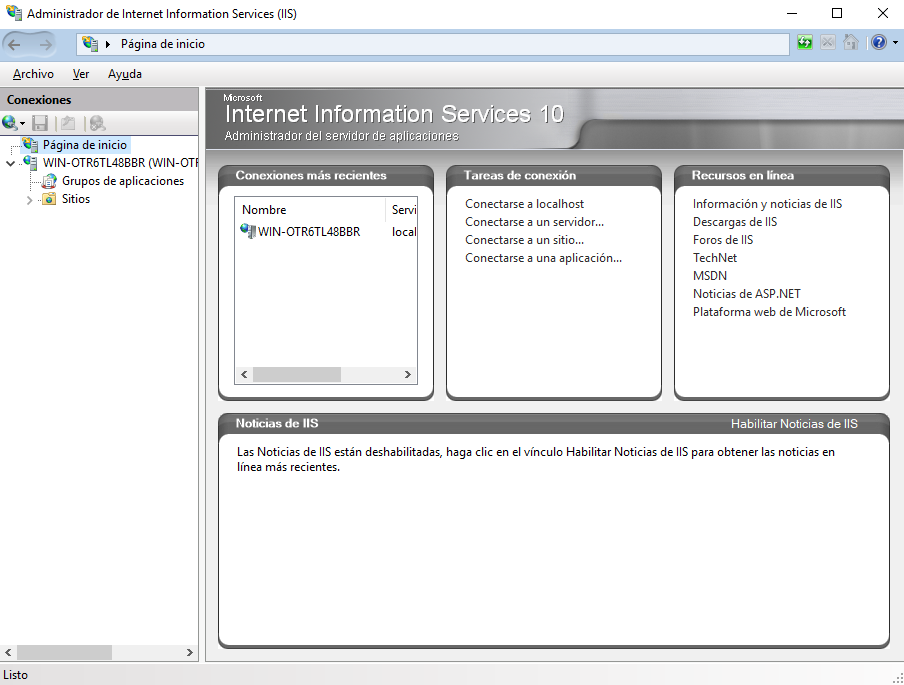904x685 pixels.
Task: Click the Stop icon beside Refresh
Action: point(828,43)
